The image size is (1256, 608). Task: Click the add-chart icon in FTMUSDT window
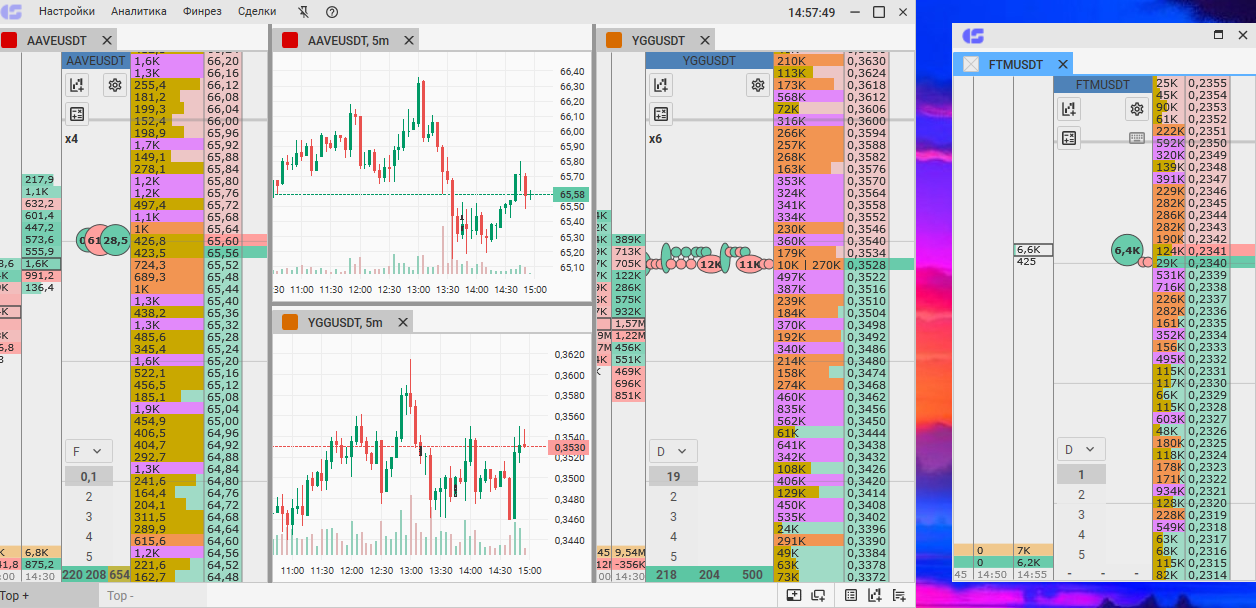click(1069, 109)
